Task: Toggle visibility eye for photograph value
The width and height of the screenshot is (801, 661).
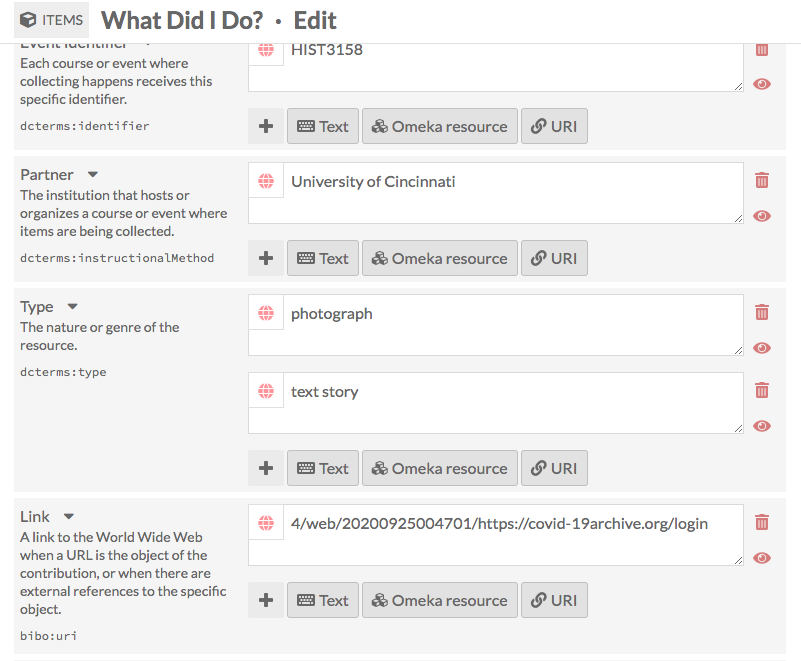Action: click(762, 348)
